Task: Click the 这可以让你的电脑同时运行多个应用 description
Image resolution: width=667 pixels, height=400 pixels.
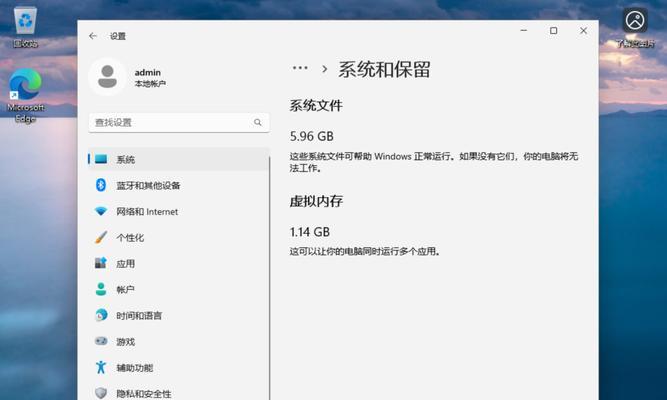Action: 365,251
